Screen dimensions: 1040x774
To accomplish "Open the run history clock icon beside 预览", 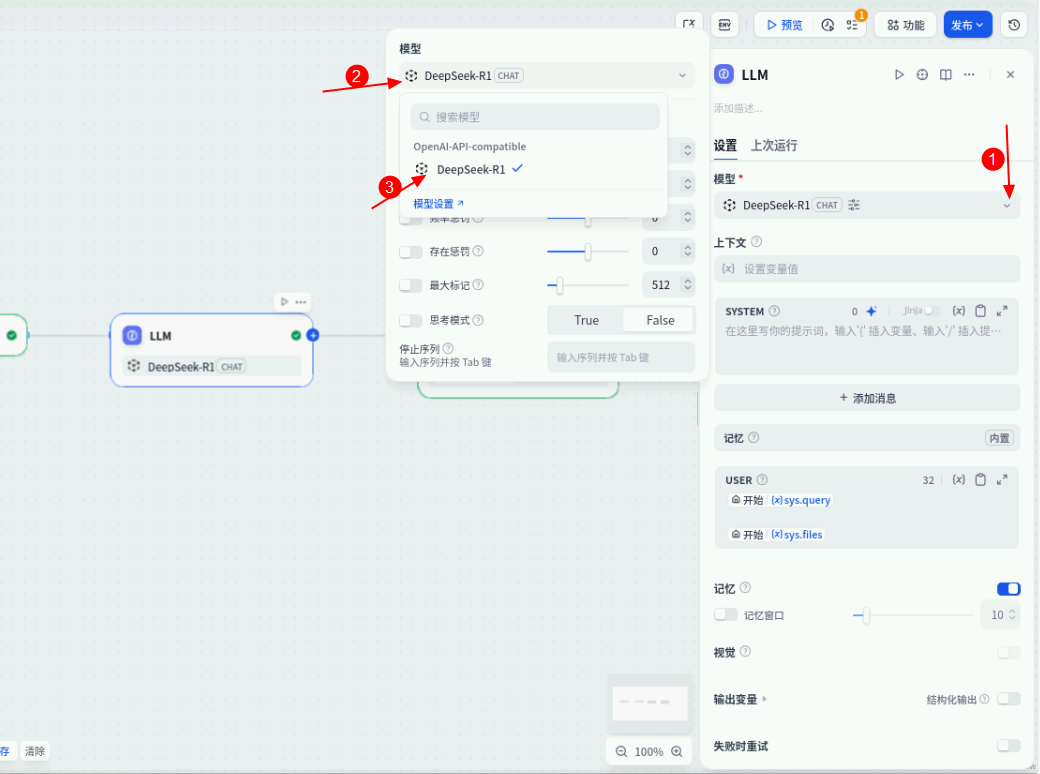I will click(x=828, y=25).
